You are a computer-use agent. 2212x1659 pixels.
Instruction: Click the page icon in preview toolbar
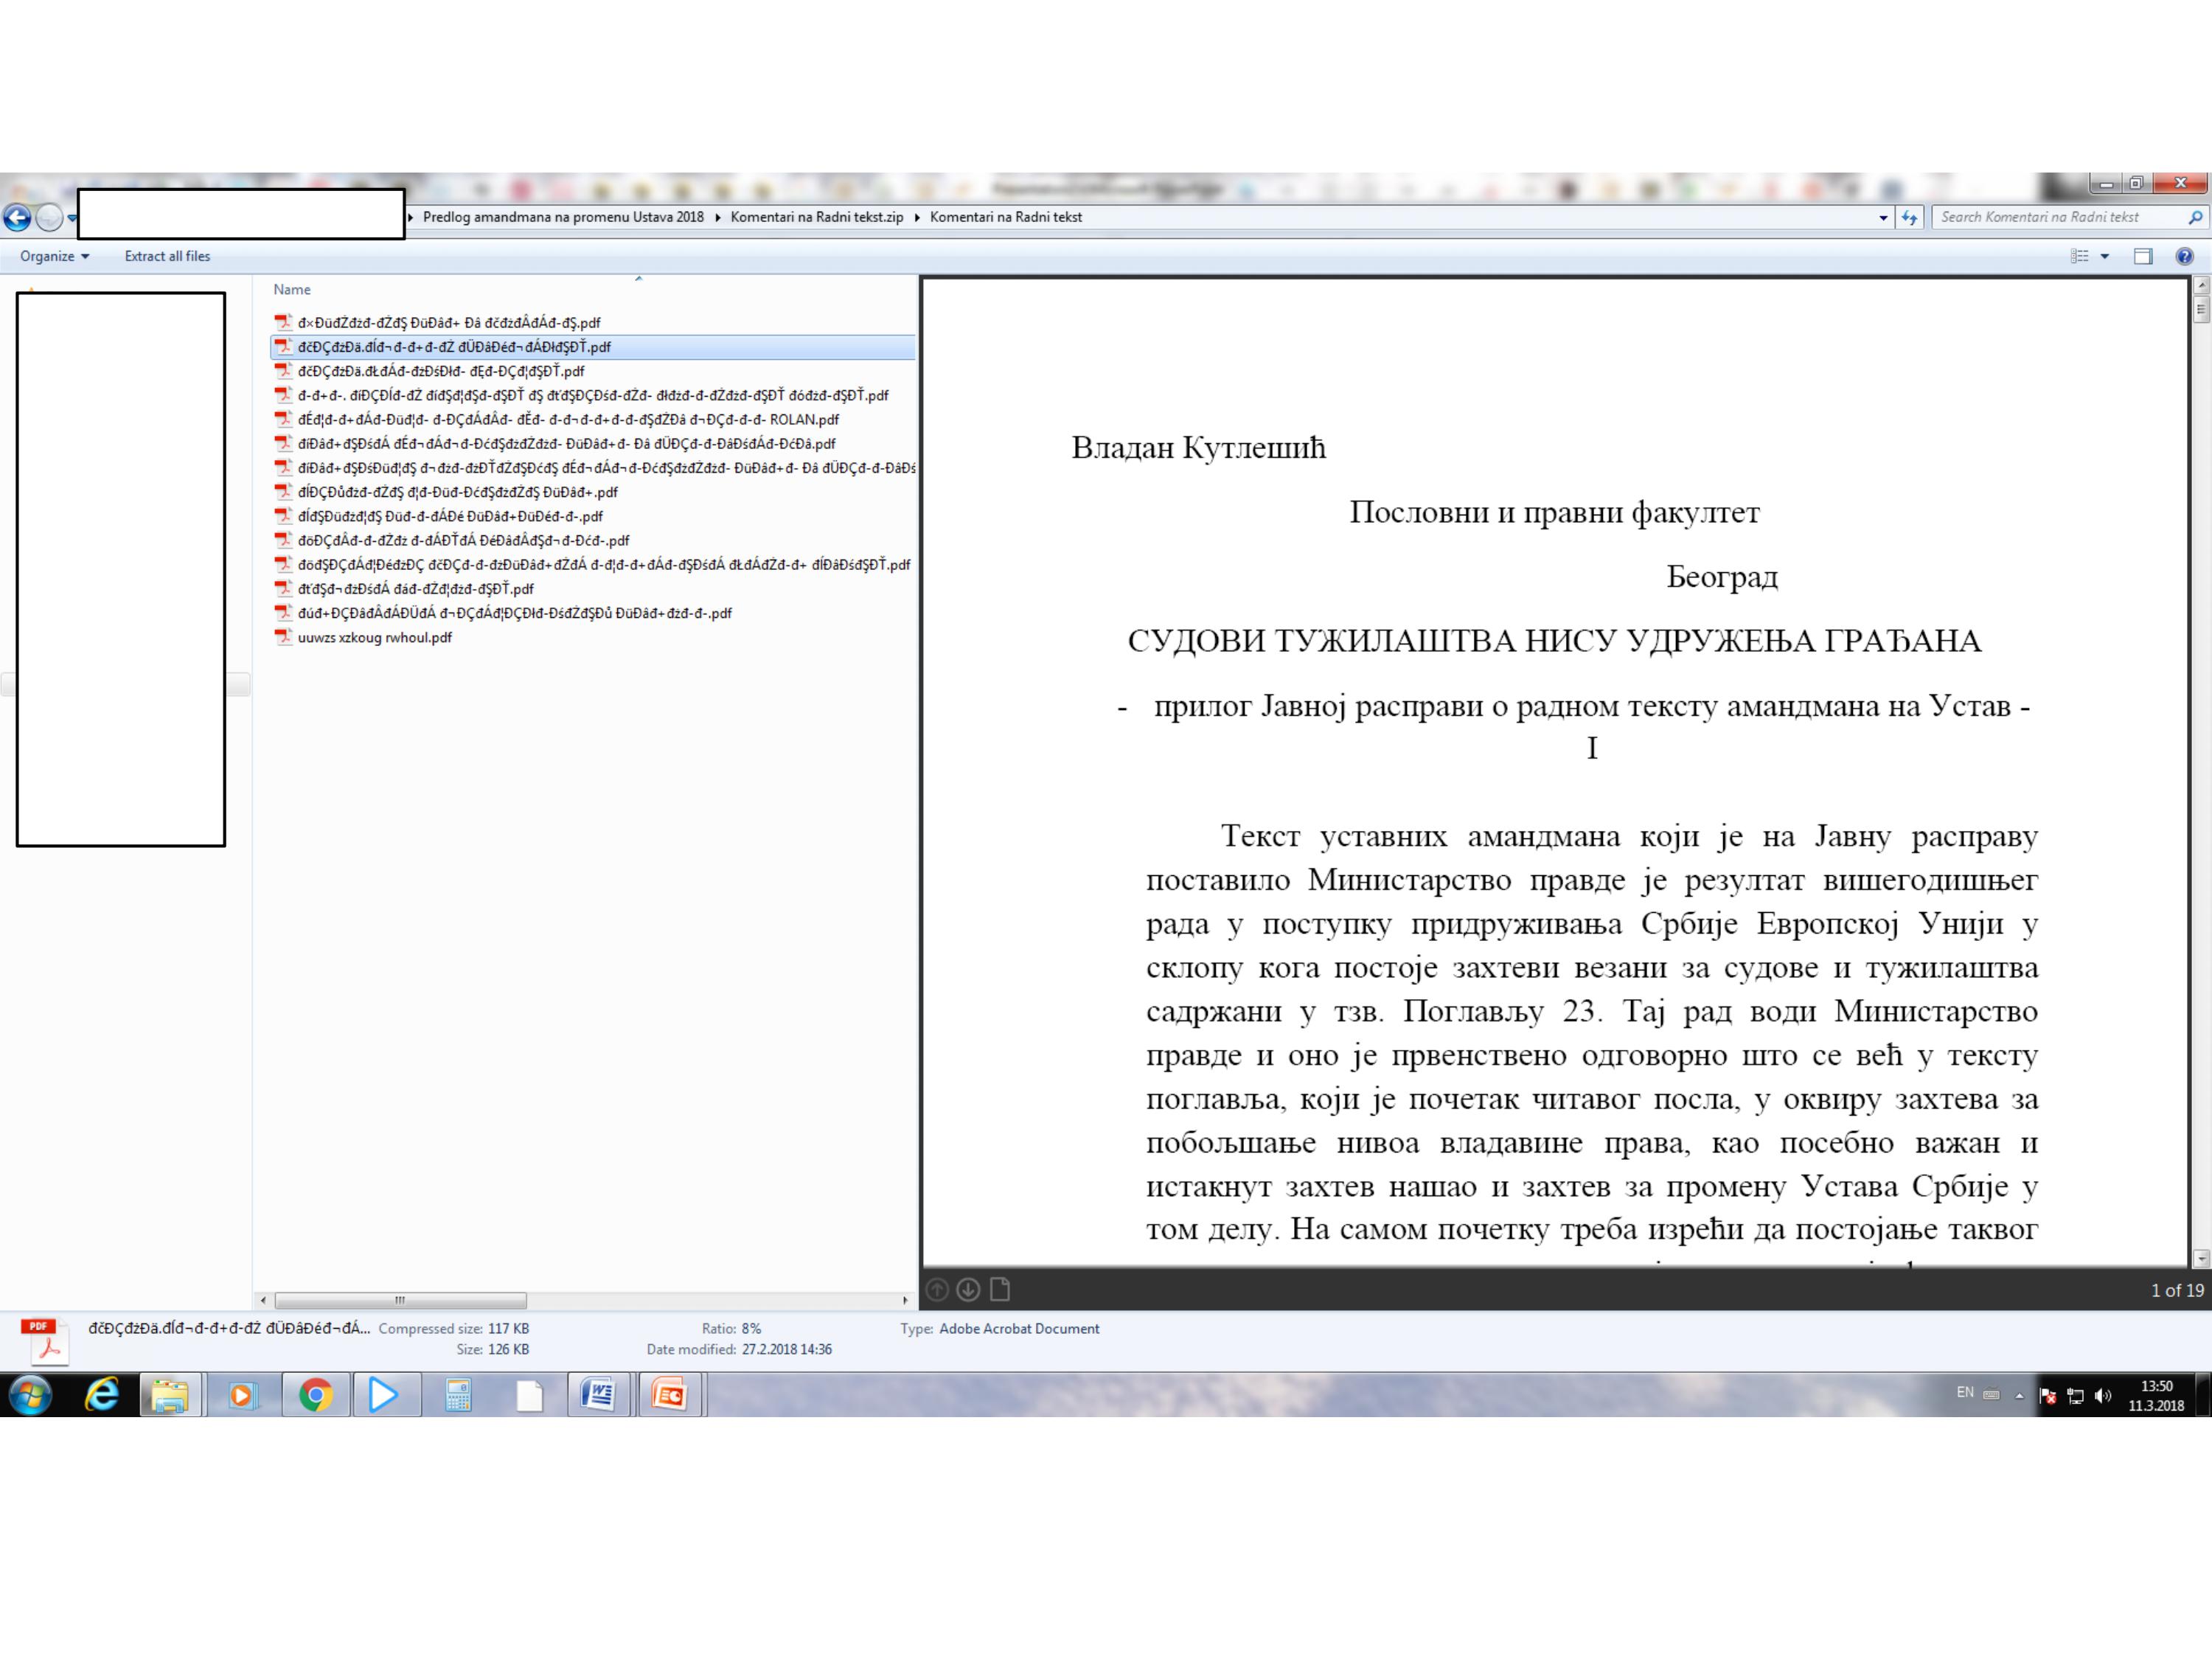(x=999, y=1290)
